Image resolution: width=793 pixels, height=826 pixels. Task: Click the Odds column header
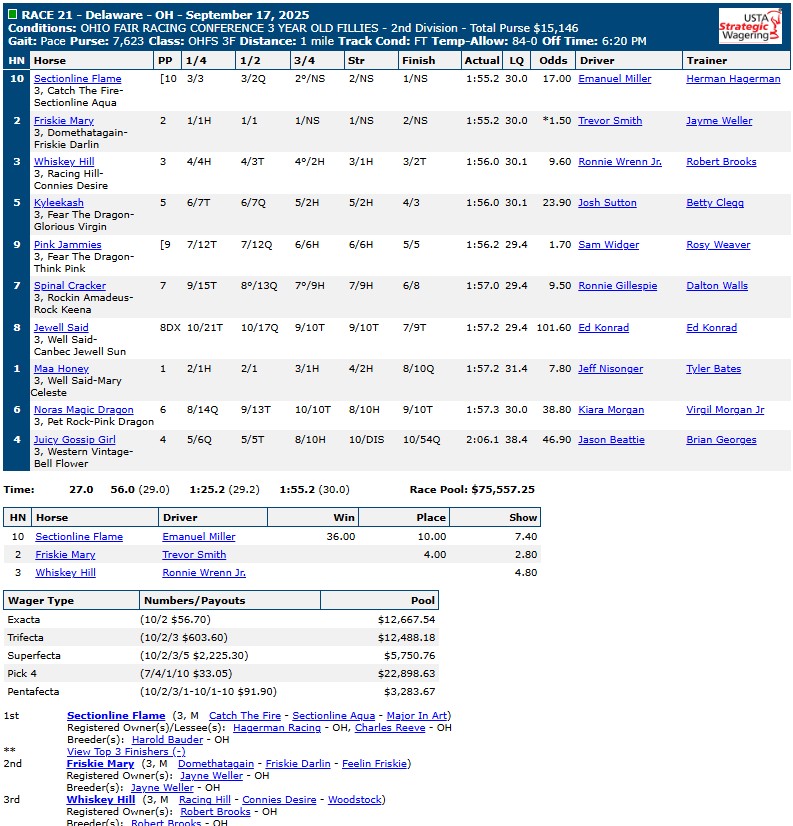click(553, 60)
